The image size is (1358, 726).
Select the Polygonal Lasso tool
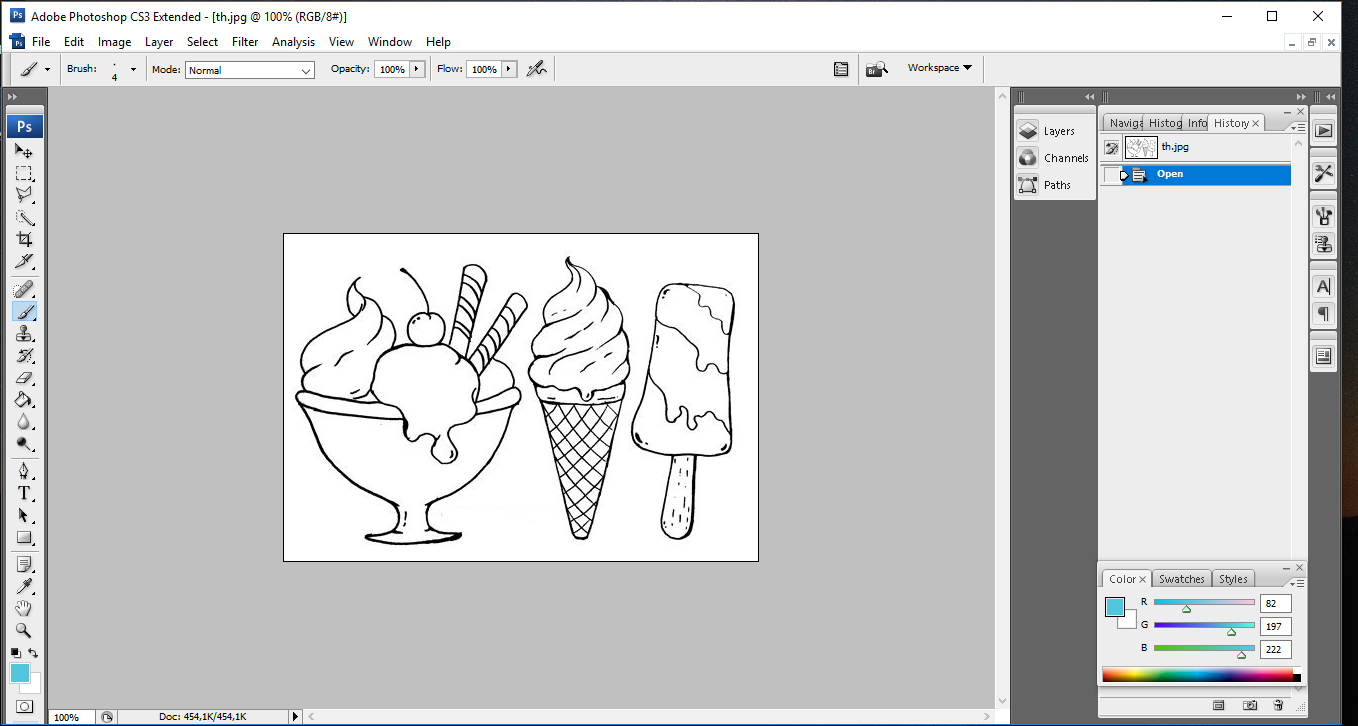pos(24,195)
